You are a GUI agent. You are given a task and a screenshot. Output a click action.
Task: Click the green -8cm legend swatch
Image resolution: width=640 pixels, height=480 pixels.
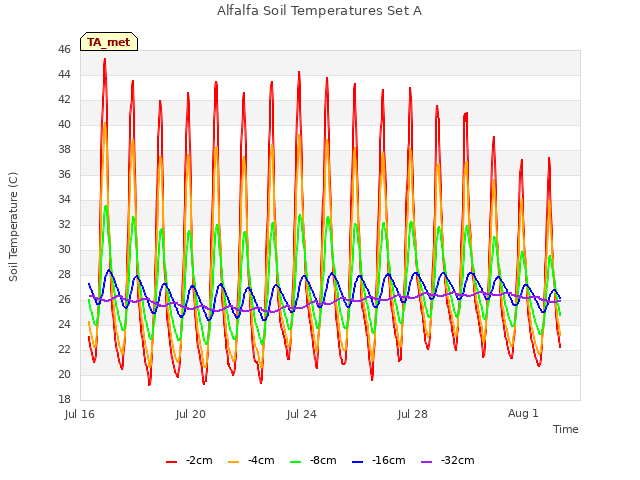[x=296, y=462]
